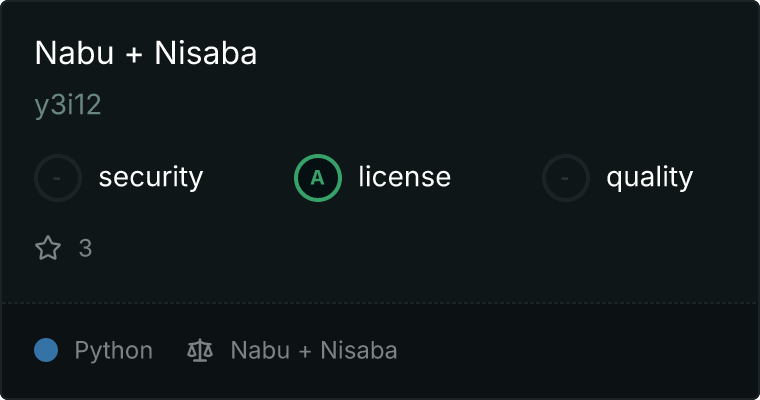Open the Nabu + Nisaba title link
The height and width of the screenshot is (400, 760).
point(146,54)
